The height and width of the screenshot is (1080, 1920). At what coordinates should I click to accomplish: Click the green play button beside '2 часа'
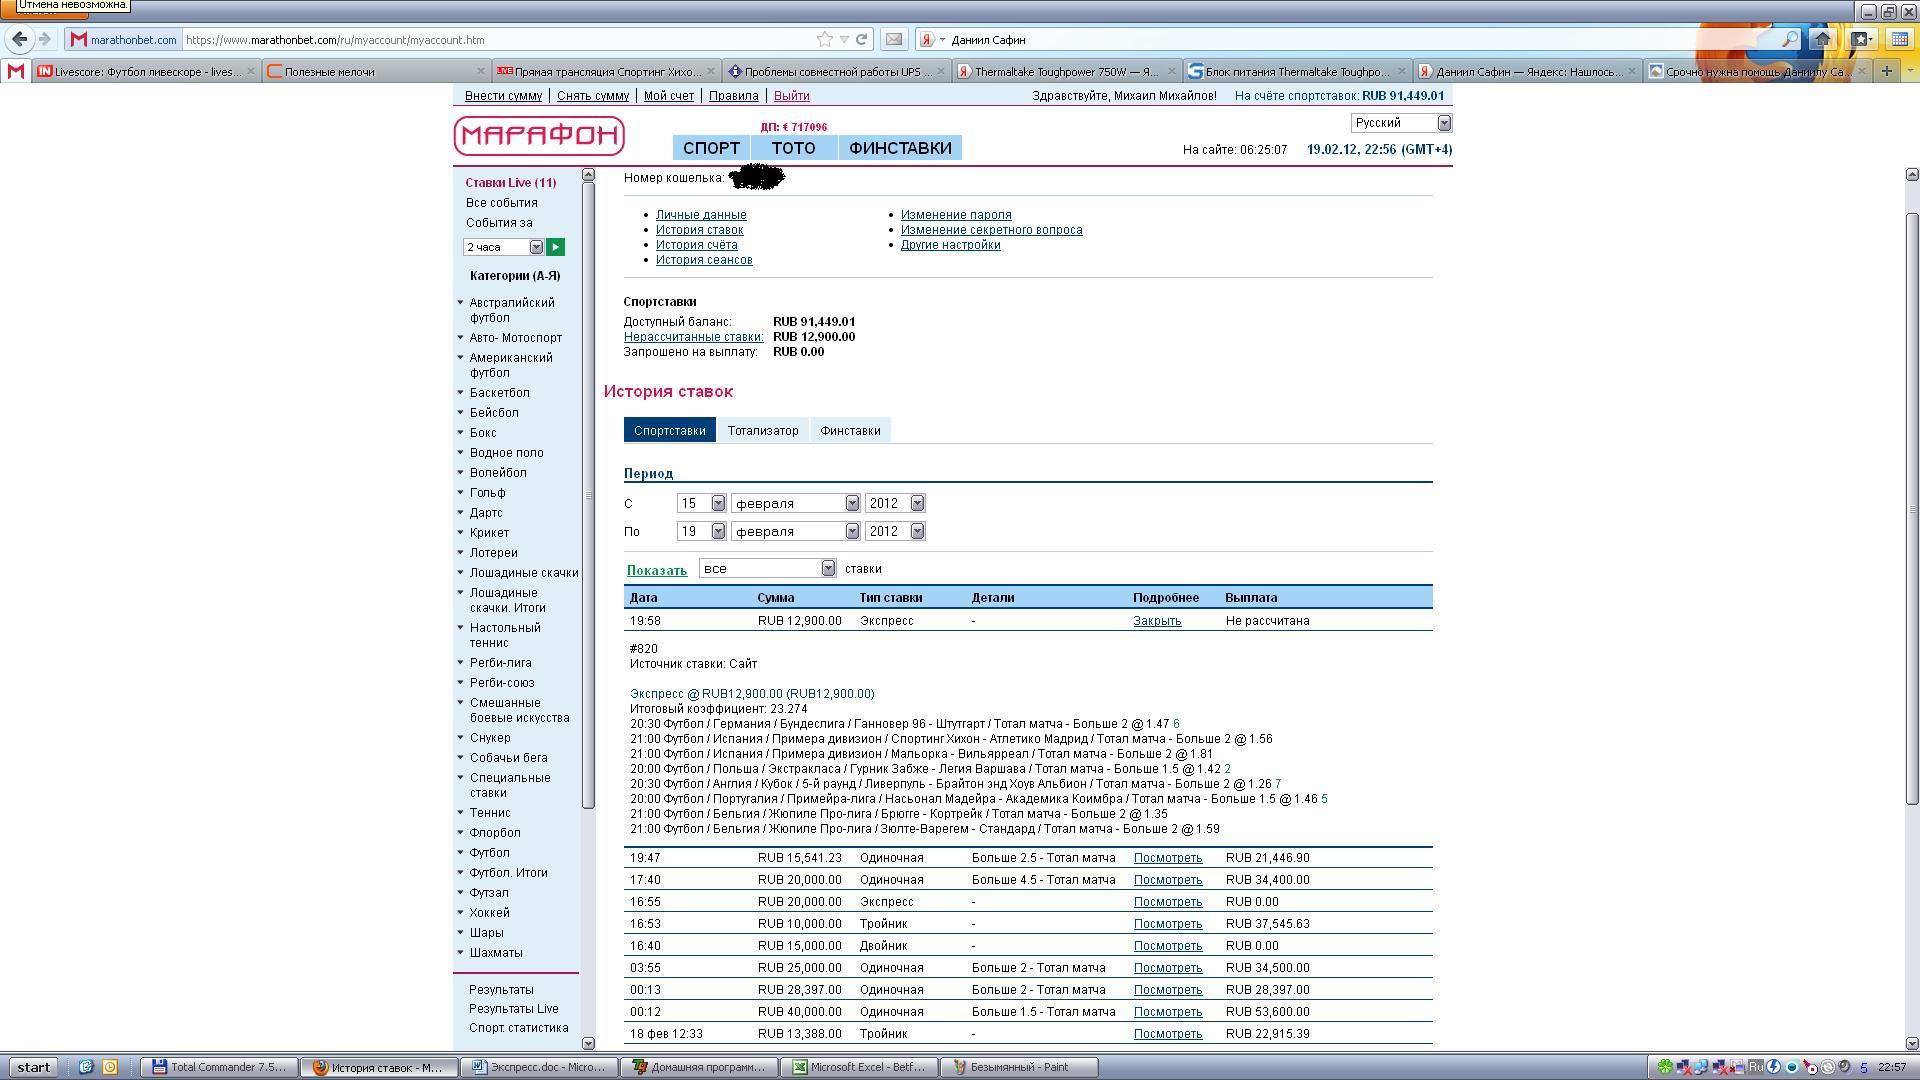coord(555,247)
